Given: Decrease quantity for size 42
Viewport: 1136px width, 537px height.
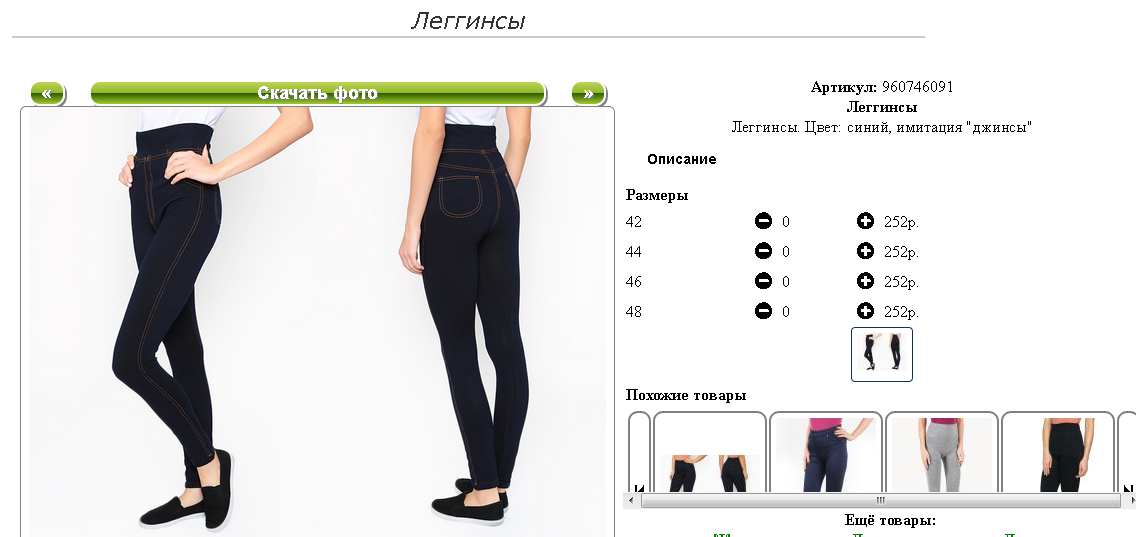Looking at the screenshot, I should (763, 221).
